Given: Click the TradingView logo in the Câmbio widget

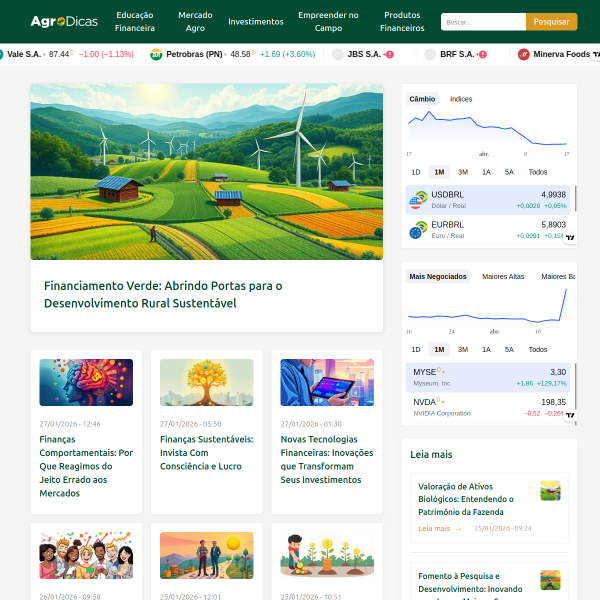Looking at the screenshot, I should point(570,238).
